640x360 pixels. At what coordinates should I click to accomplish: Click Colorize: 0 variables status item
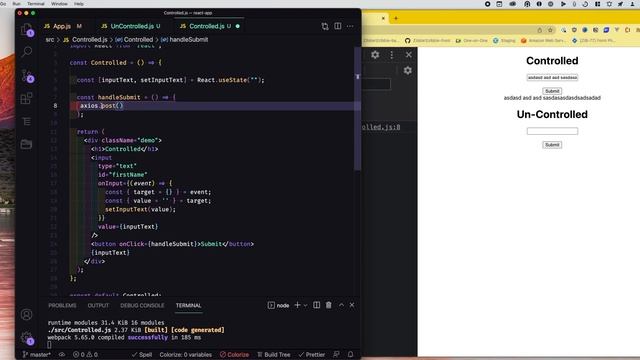click(x=186, y=354)
